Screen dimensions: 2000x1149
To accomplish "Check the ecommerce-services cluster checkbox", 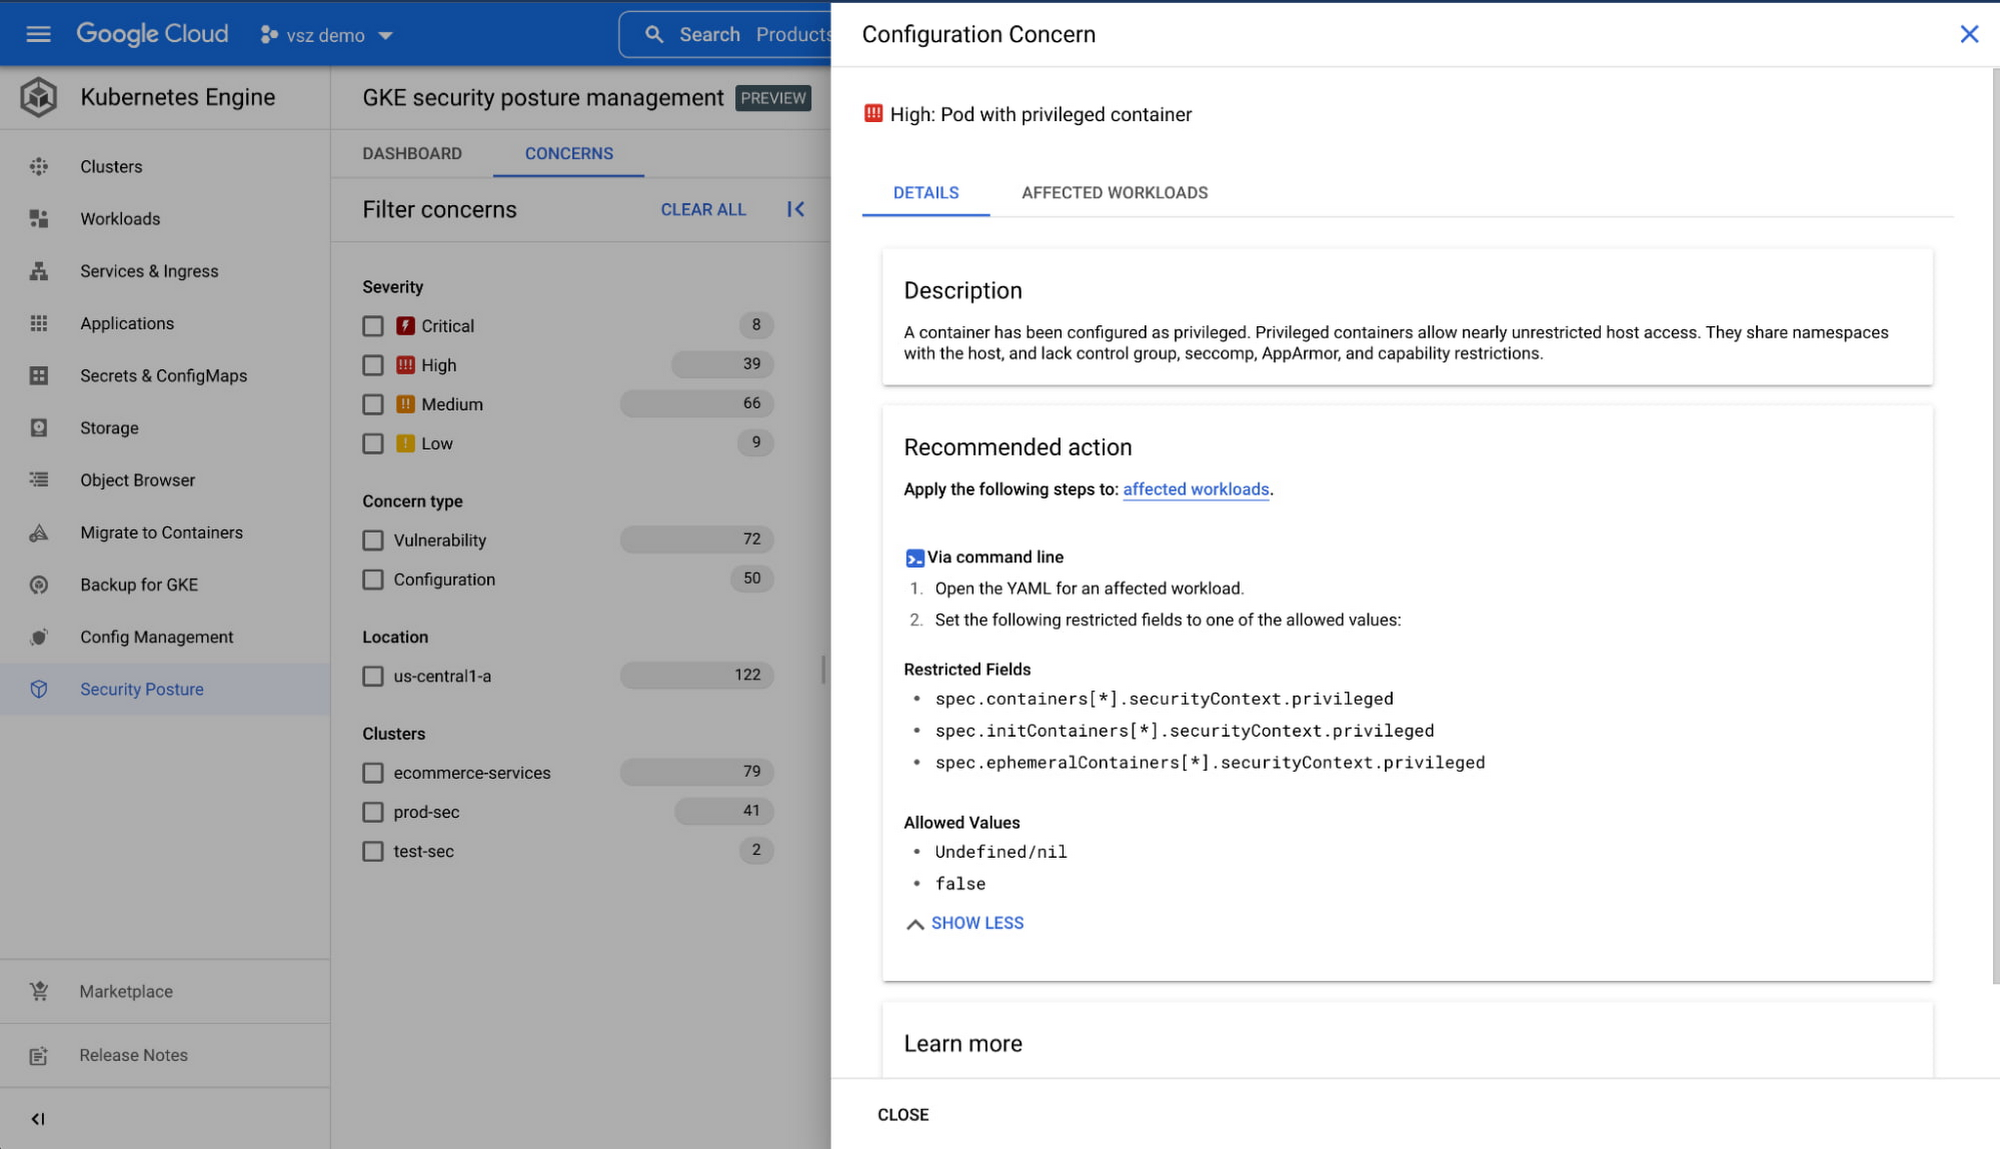I will [373, 773].
